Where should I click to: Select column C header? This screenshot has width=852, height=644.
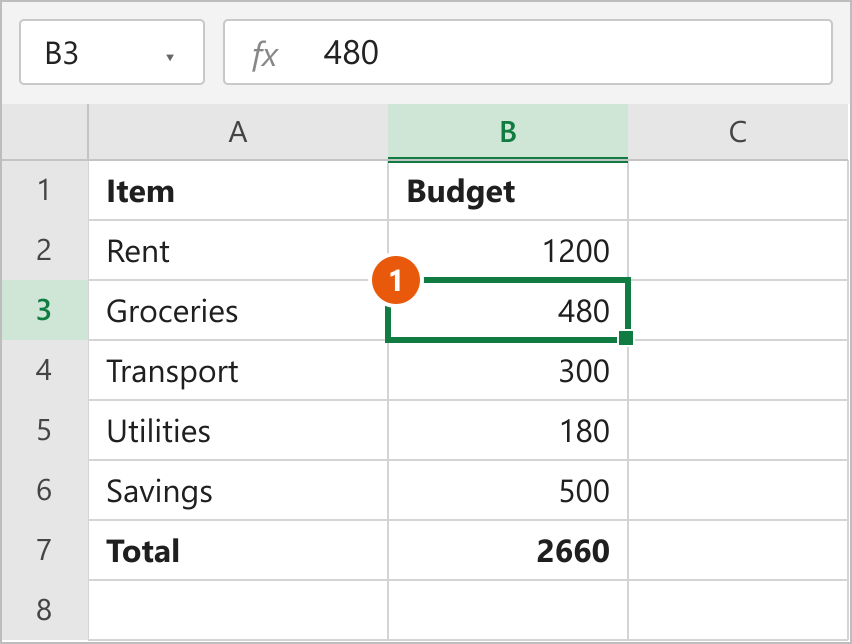point(738,132)
